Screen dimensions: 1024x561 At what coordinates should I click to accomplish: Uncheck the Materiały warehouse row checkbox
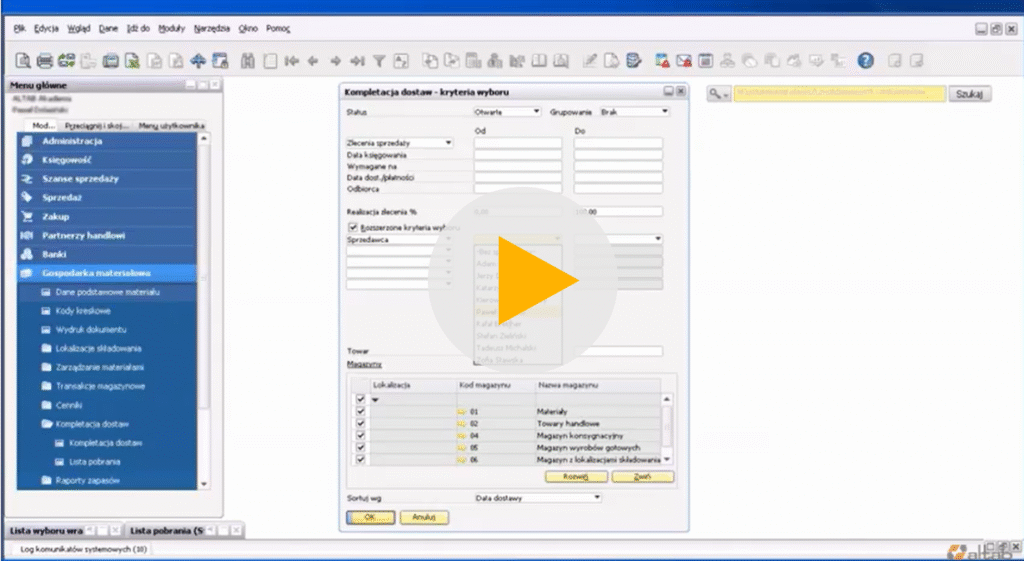pos(361,411)
